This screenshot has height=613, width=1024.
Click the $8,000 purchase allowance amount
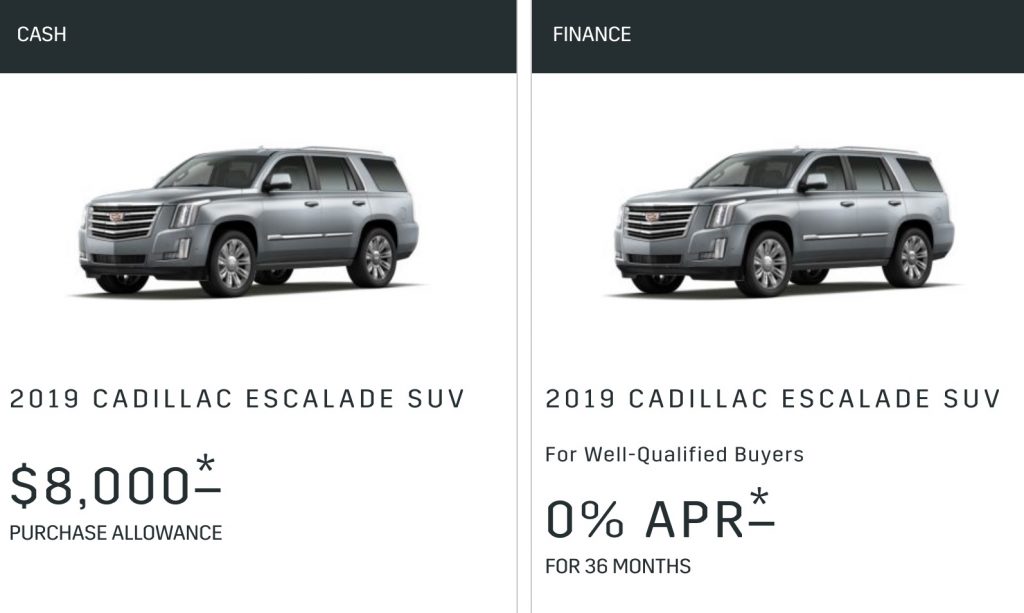(100, 485)
